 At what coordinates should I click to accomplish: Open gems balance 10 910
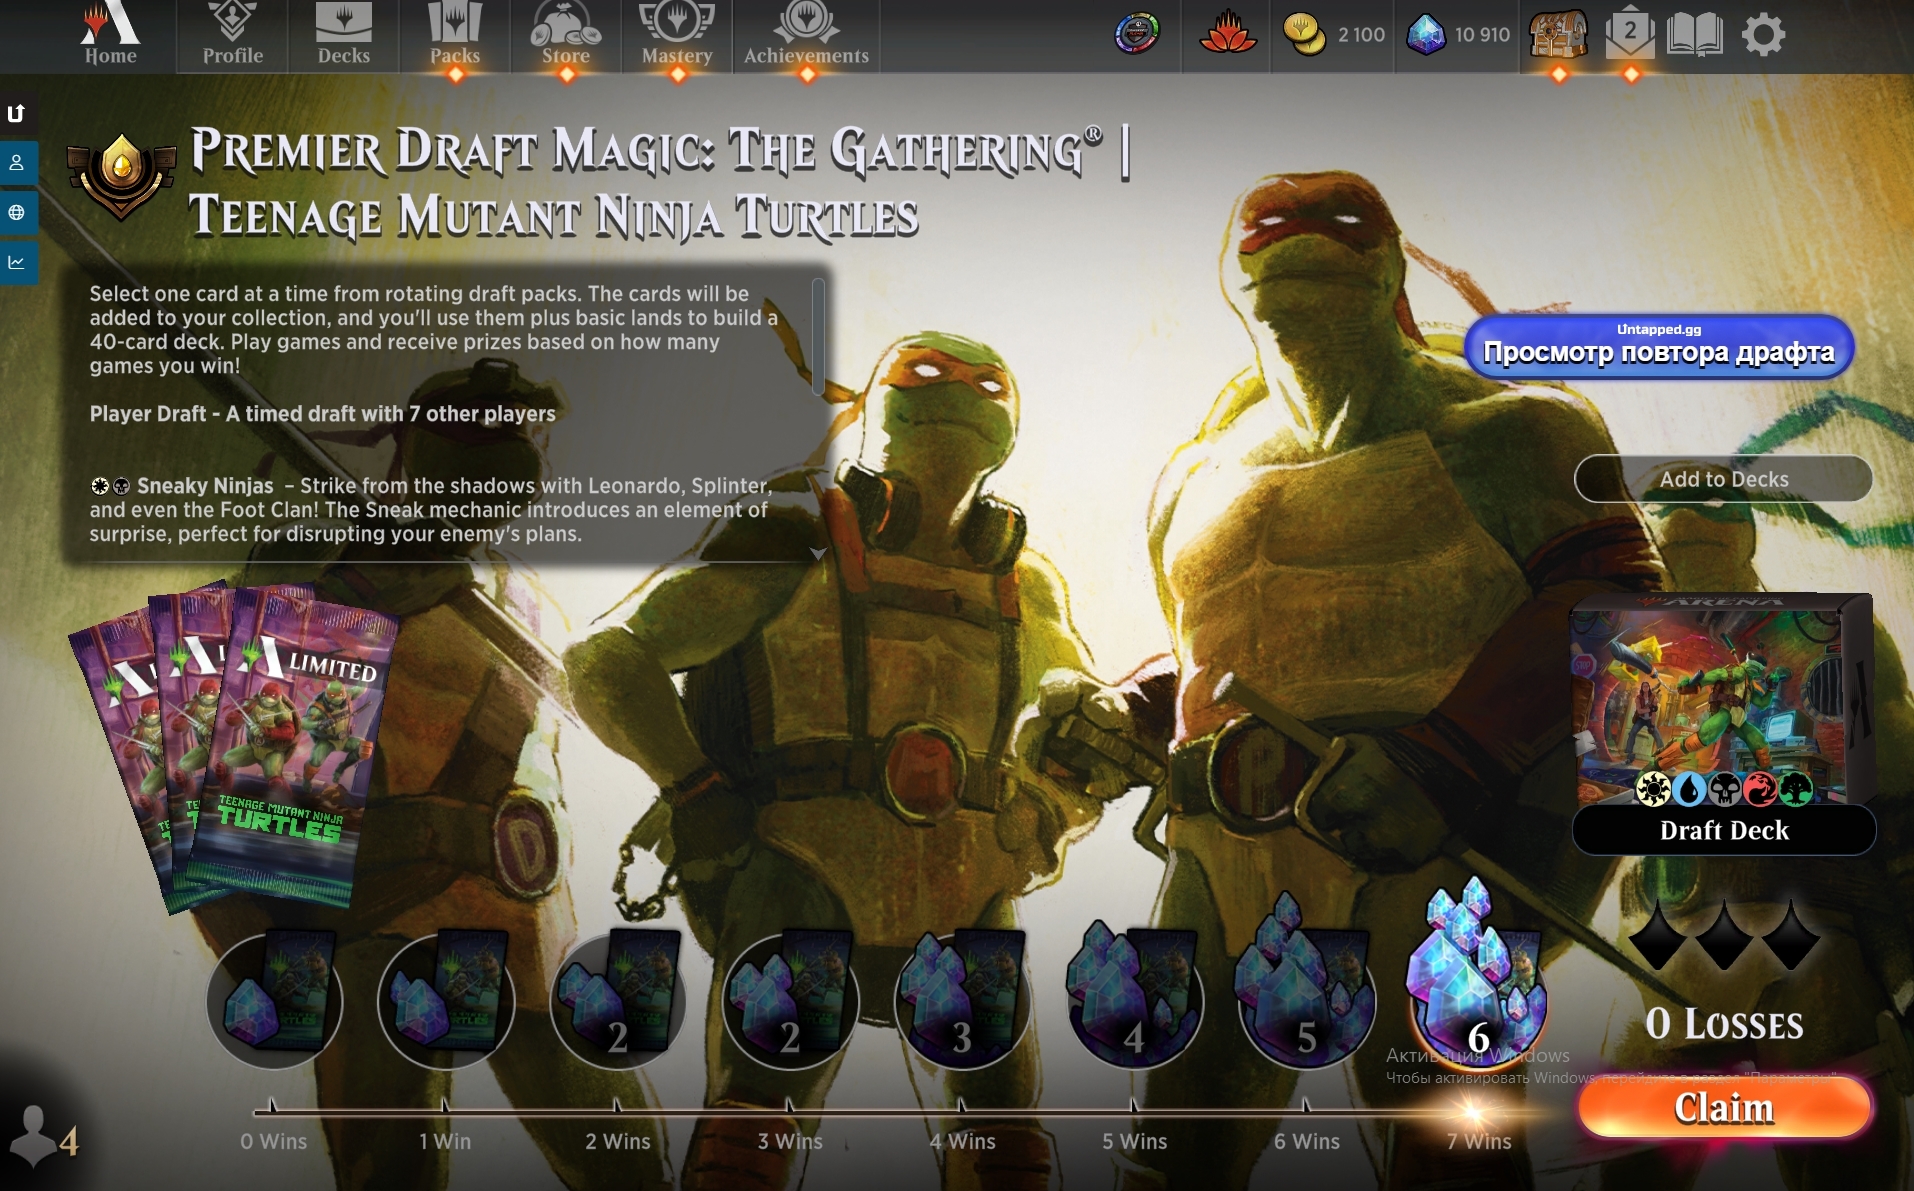pos(1458,35)
